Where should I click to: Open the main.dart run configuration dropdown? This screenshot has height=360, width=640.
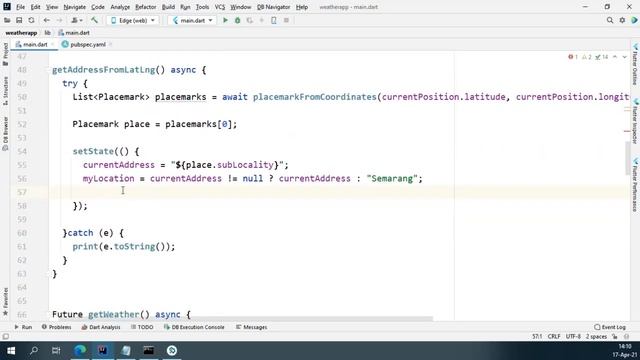point(193,20)
